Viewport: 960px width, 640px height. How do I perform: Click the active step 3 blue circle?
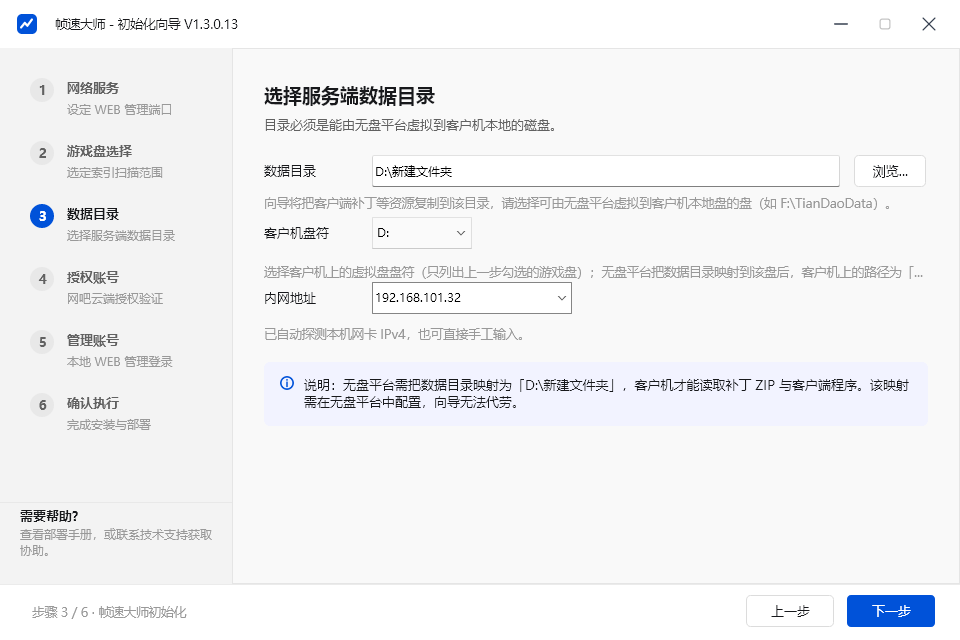coord(42,216)
